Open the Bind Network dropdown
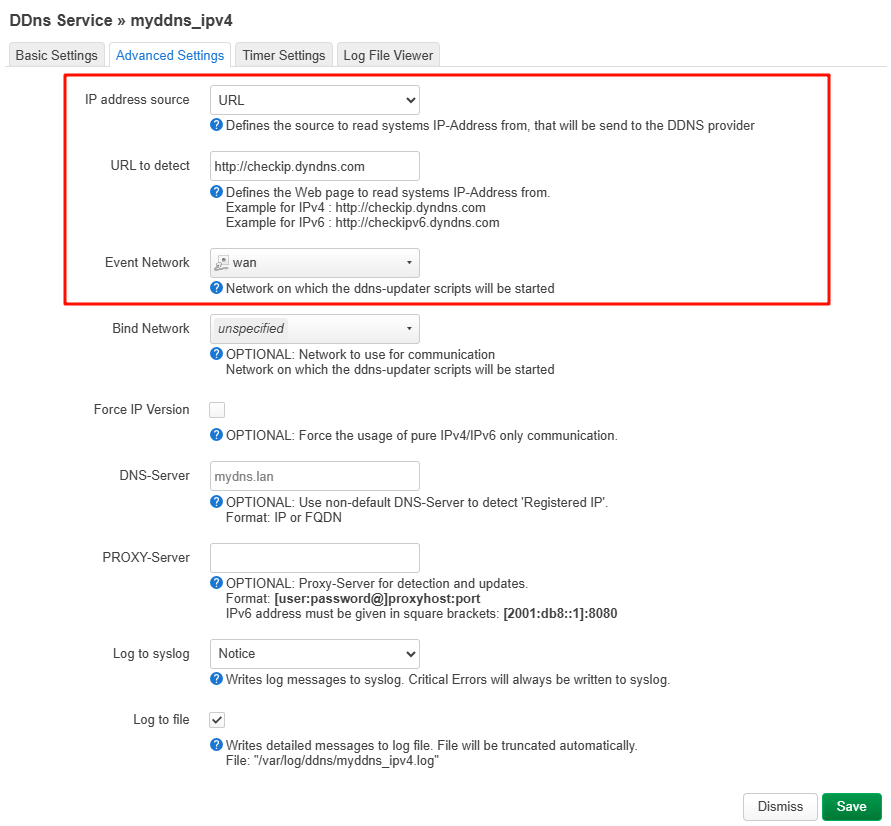 [314, 329]
